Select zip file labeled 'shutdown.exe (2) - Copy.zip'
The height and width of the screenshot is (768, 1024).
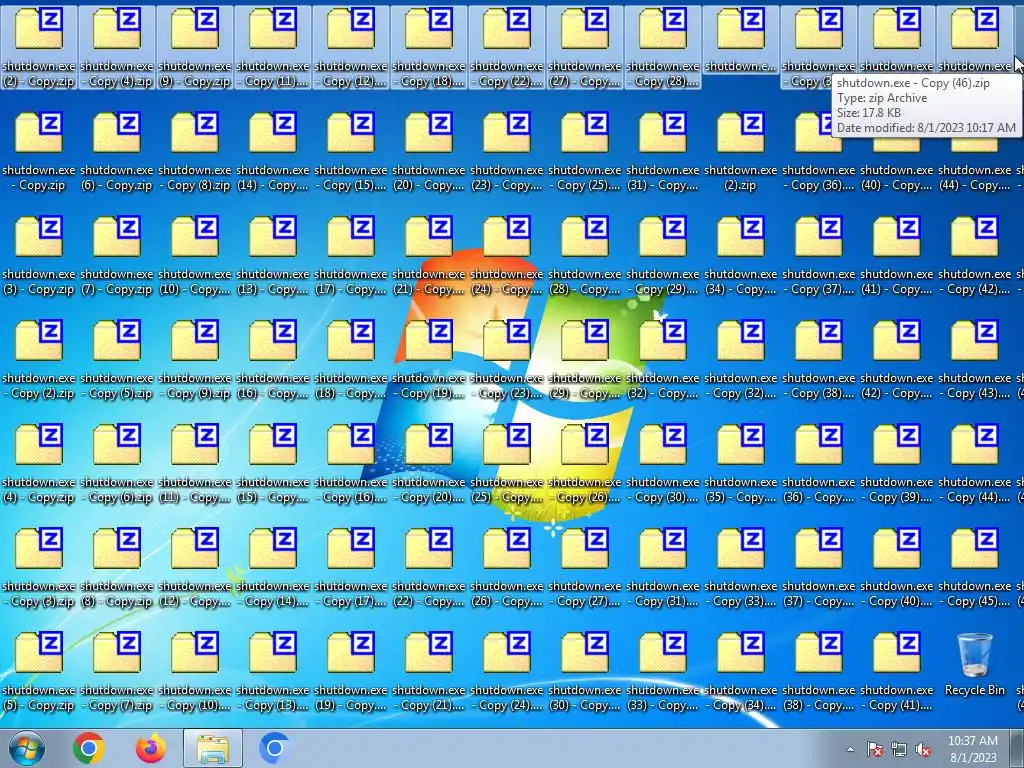[x=39, y=48]
